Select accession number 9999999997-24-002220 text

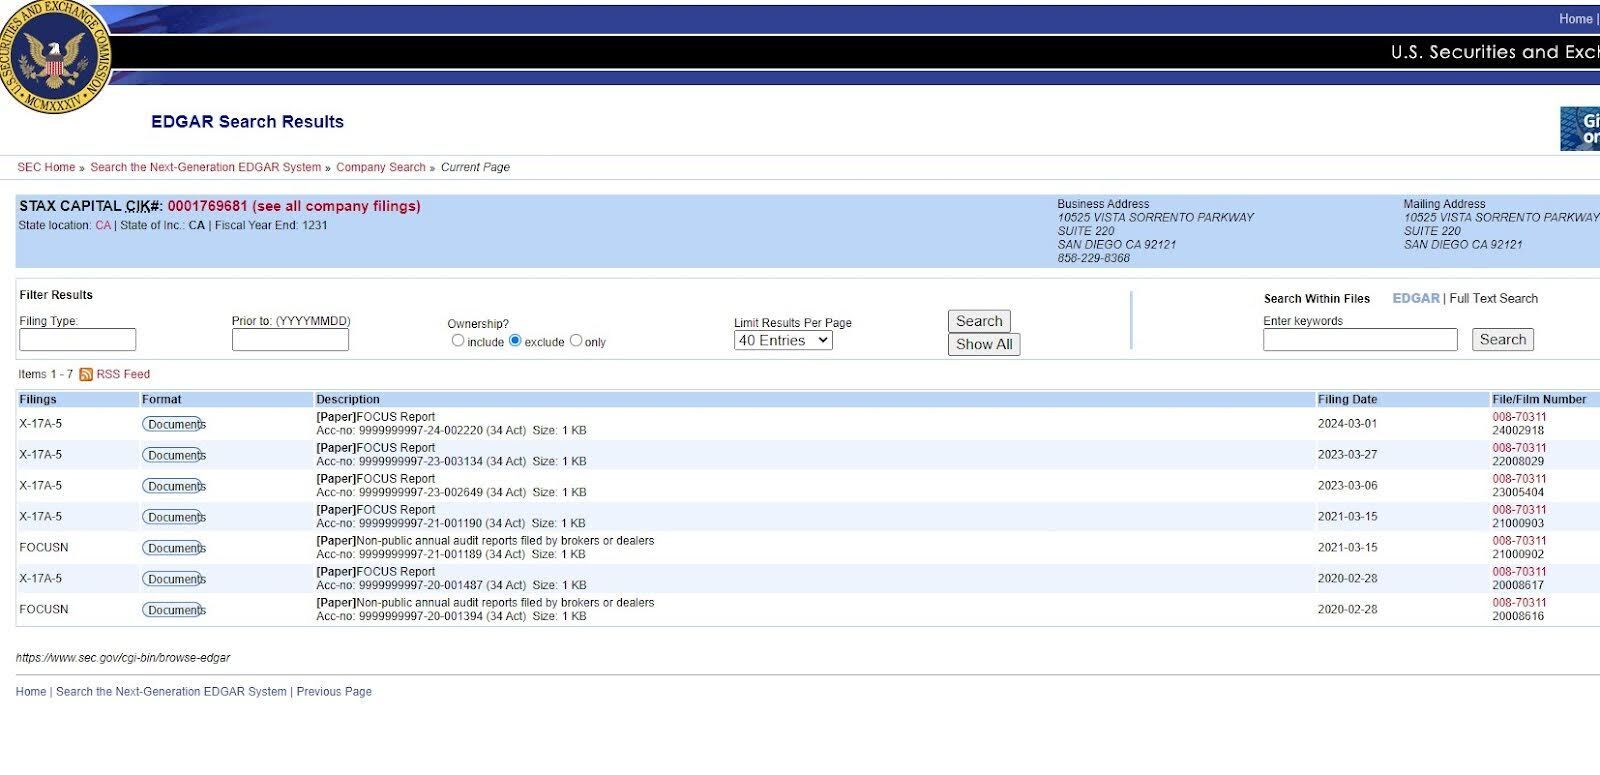420,431
